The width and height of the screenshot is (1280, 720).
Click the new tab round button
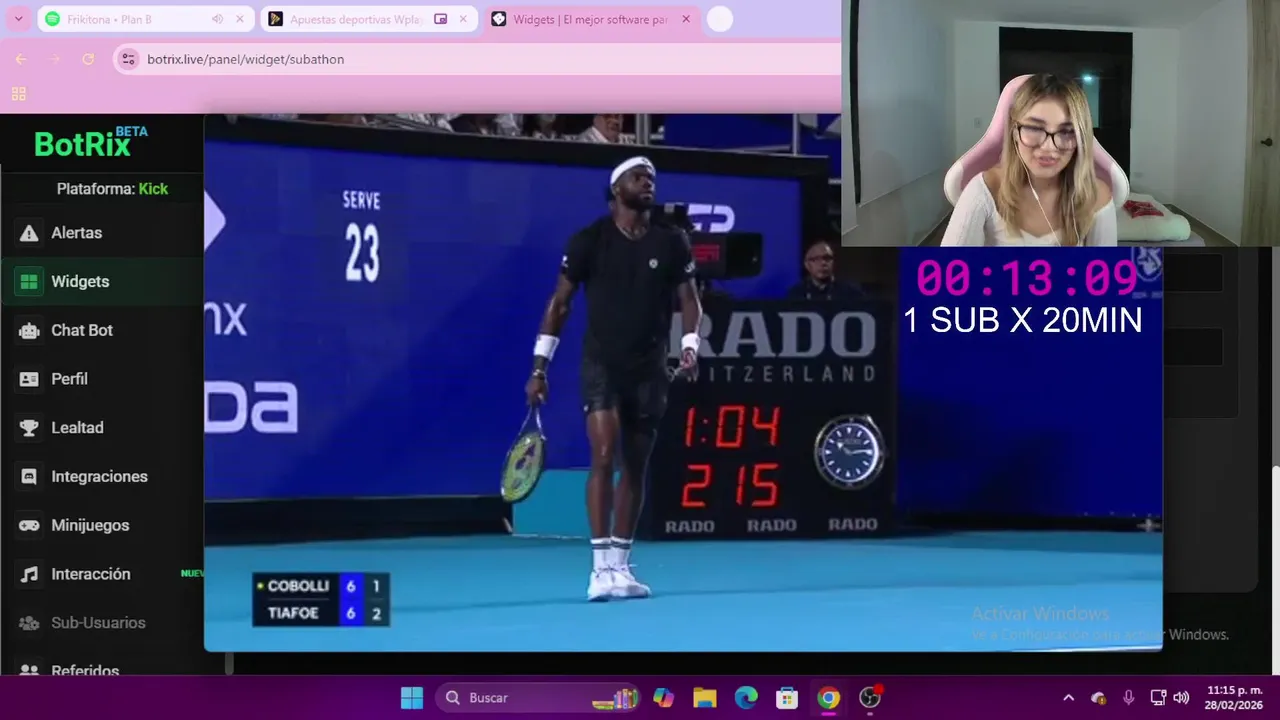click(720, 19)
